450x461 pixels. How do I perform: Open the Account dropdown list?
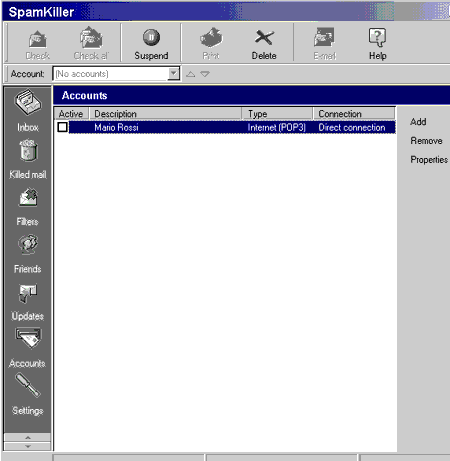pyautogui.click(x=173, y=73)
